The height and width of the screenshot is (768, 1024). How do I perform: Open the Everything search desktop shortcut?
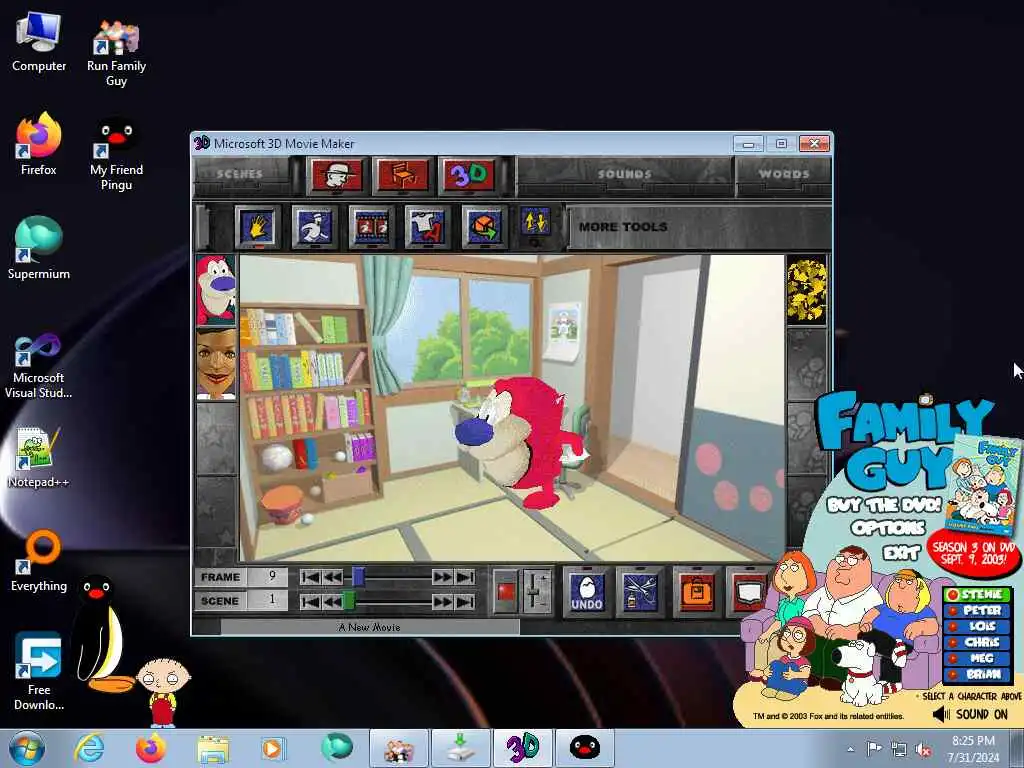(x=39, y=562)
